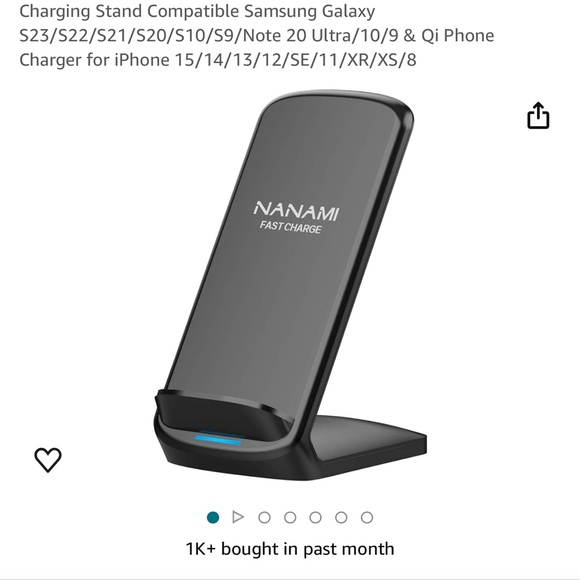Click the 'S23/S22/S21/S20' title line
Screen dimensions: 580x580
(x=257, y=36)
